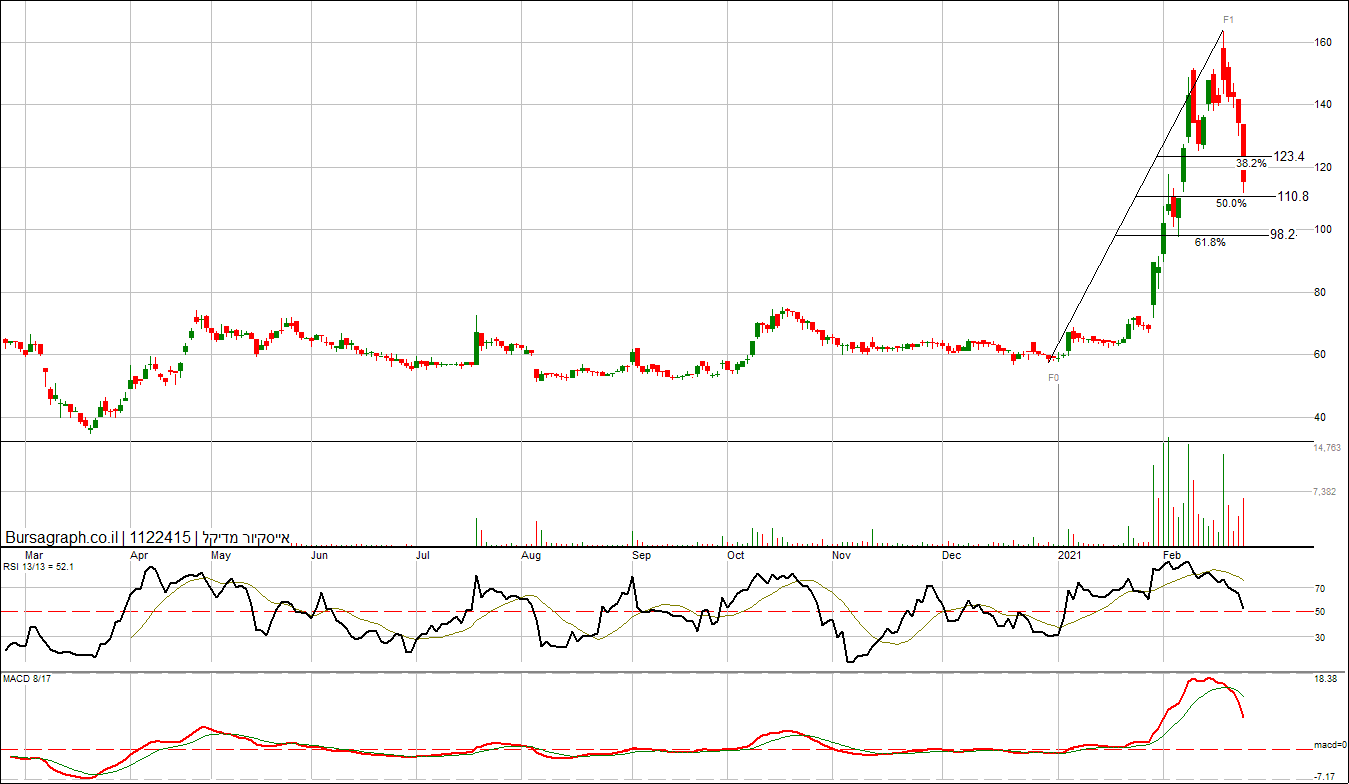Click the Aug month label
1349x784 pixels.
[x=531, y=554]
